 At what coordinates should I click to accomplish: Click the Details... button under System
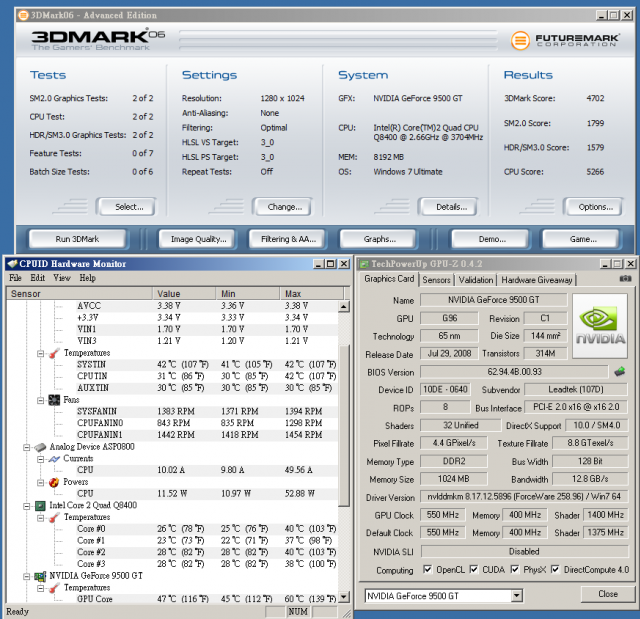(451, 207)
